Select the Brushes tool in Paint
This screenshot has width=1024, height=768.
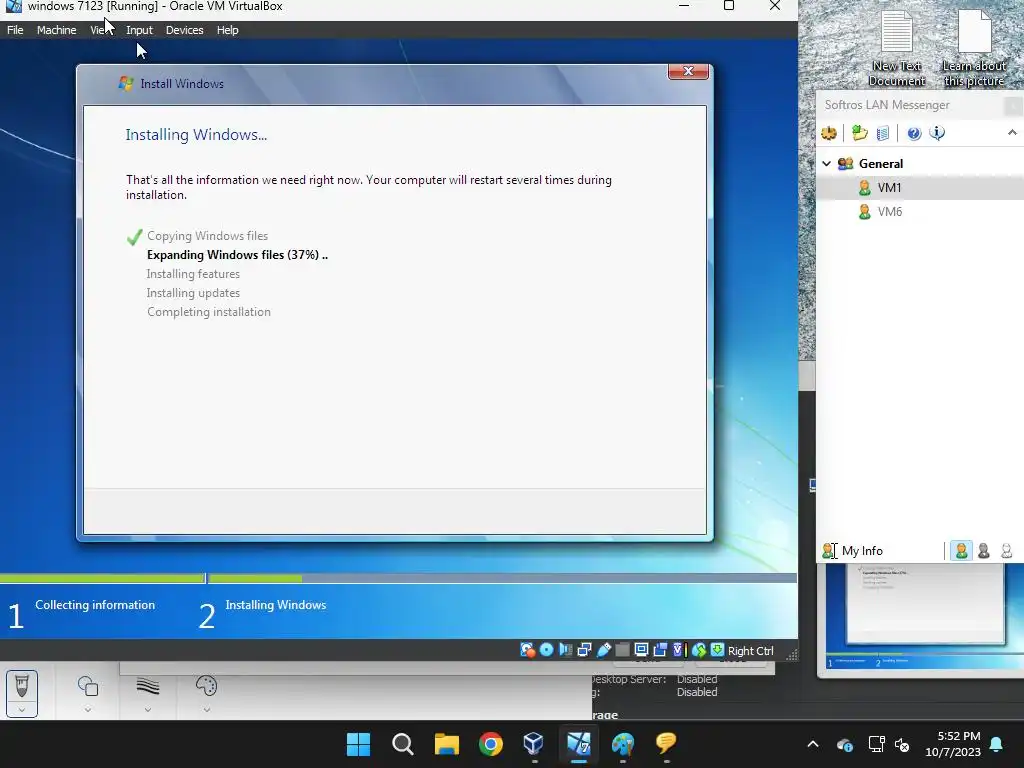tap(22, 686)
